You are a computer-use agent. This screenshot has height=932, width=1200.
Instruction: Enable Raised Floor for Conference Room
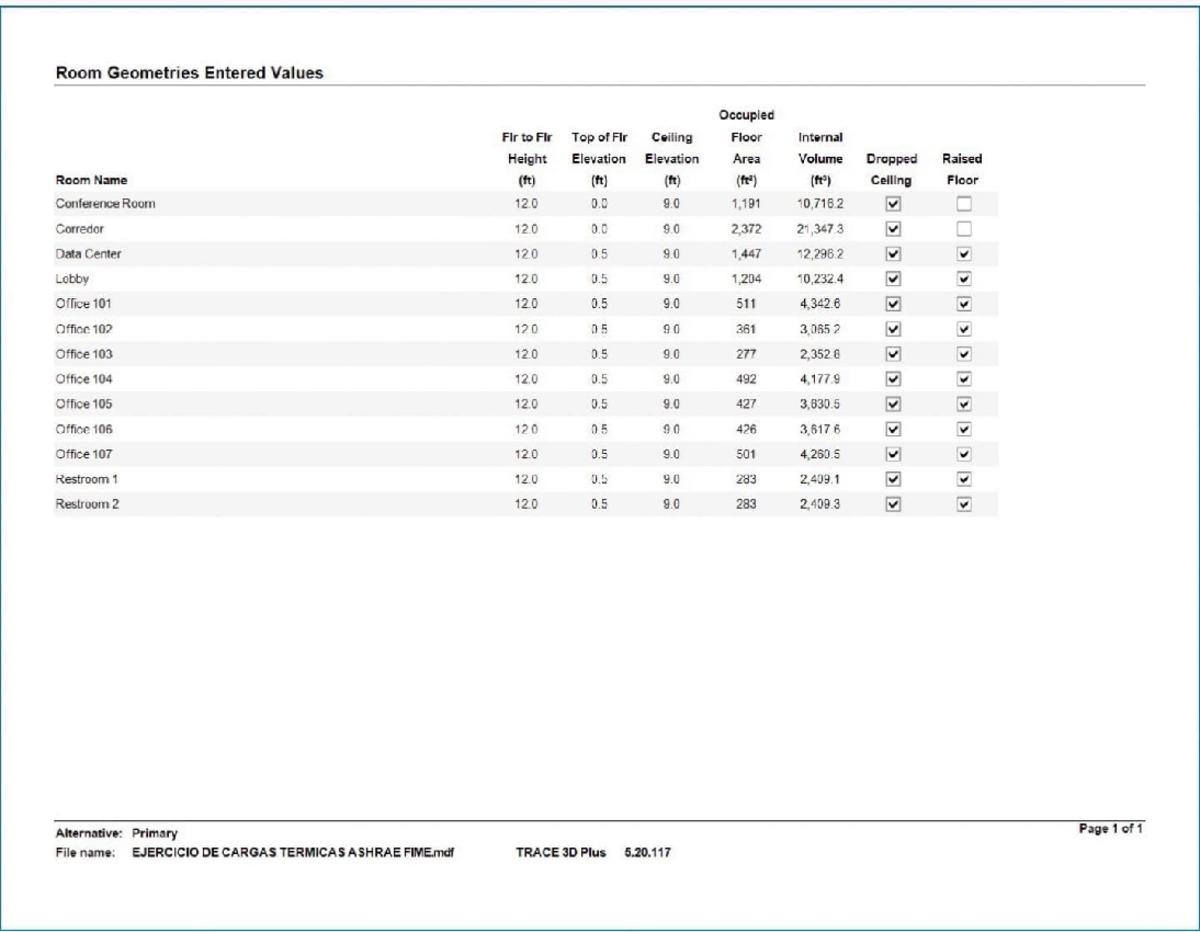964,204
